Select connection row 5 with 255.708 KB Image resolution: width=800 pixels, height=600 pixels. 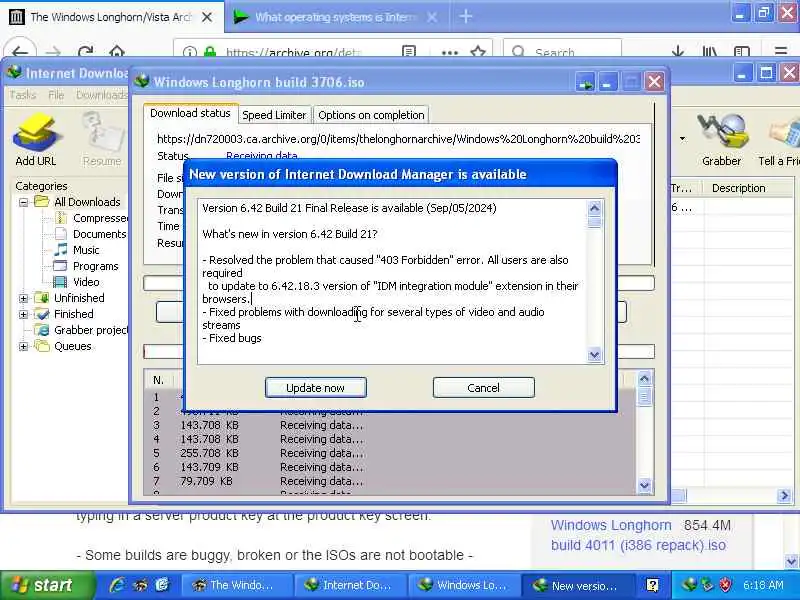[x=390, y=453]
